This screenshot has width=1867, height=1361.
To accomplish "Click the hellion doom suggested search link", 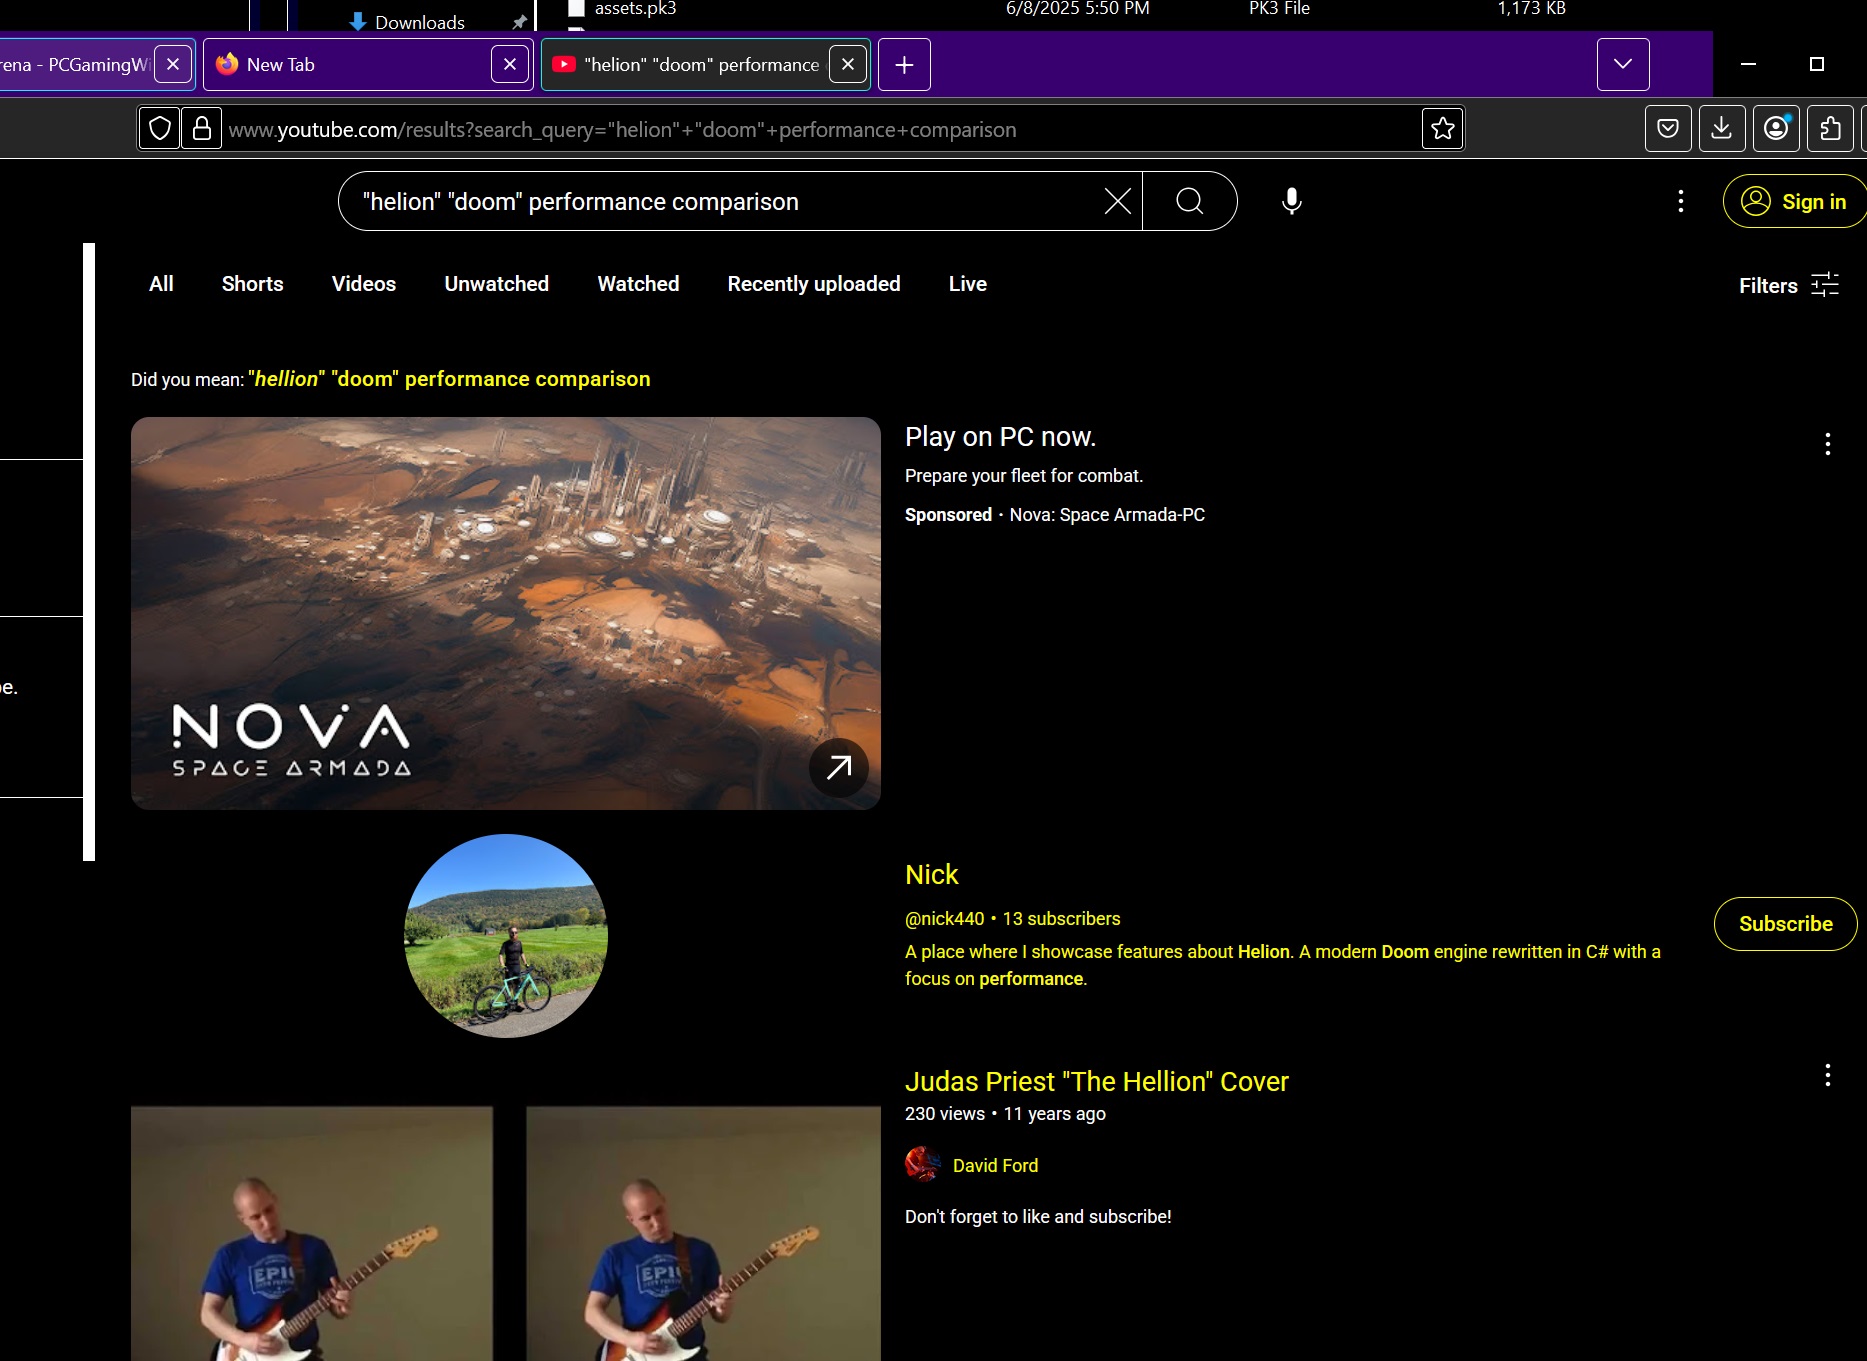I will [449, 379].
